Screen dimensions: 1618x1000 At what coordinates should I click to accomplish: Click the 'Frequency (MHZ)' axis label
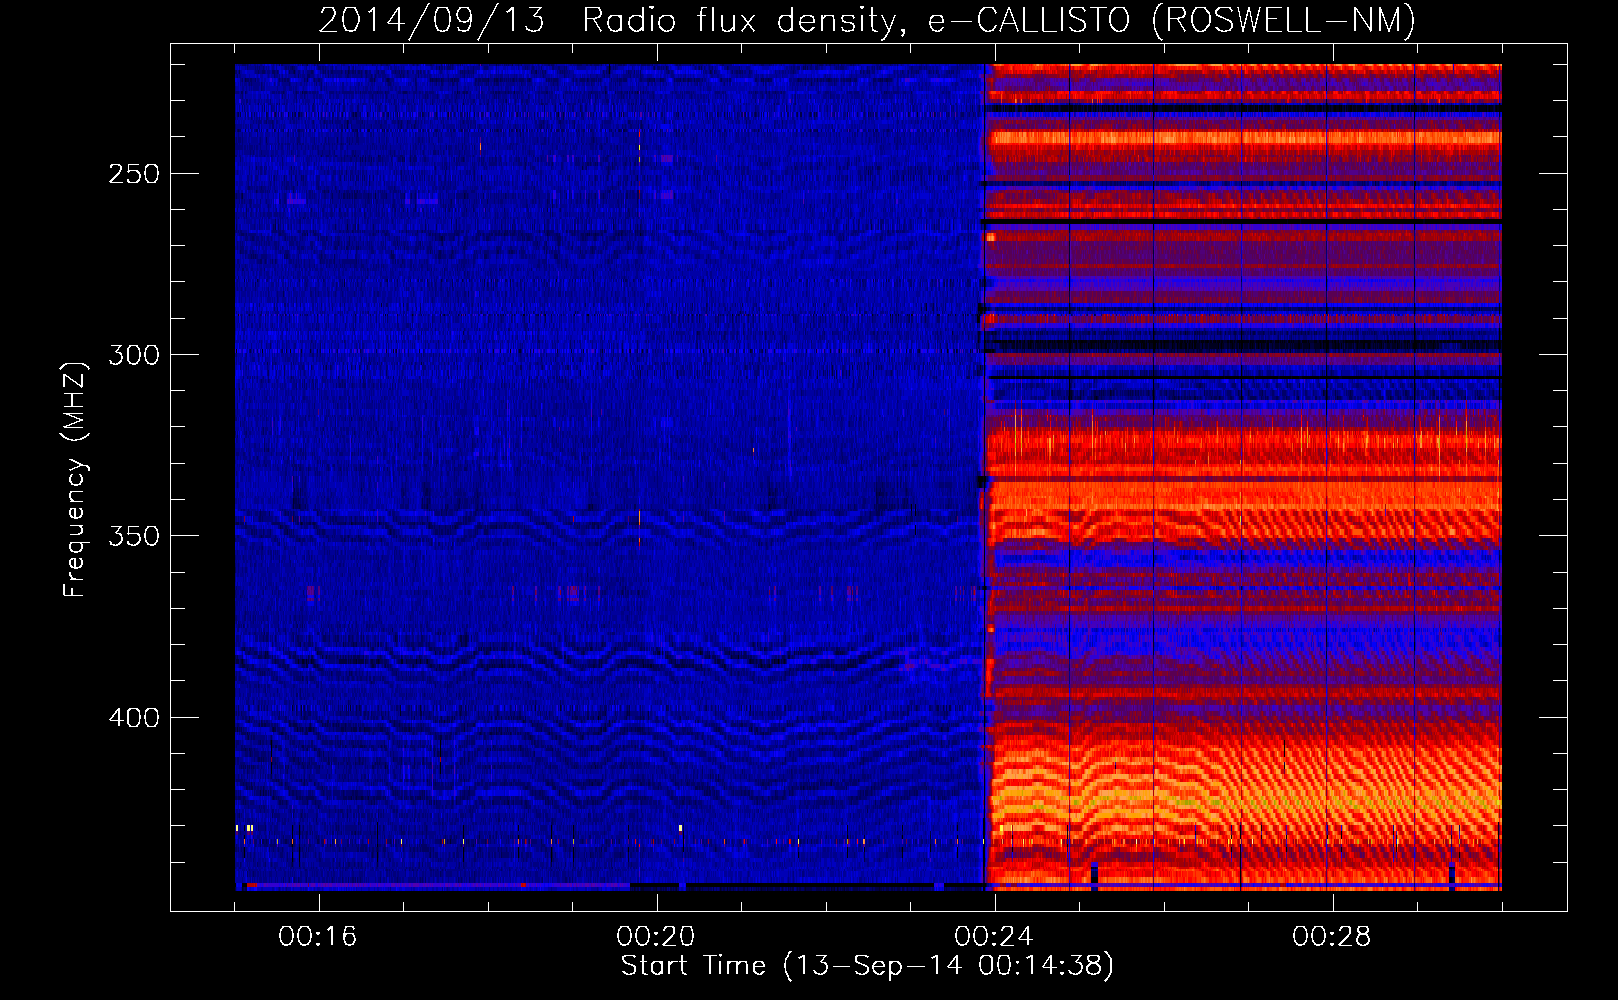[x=75, y=479]
